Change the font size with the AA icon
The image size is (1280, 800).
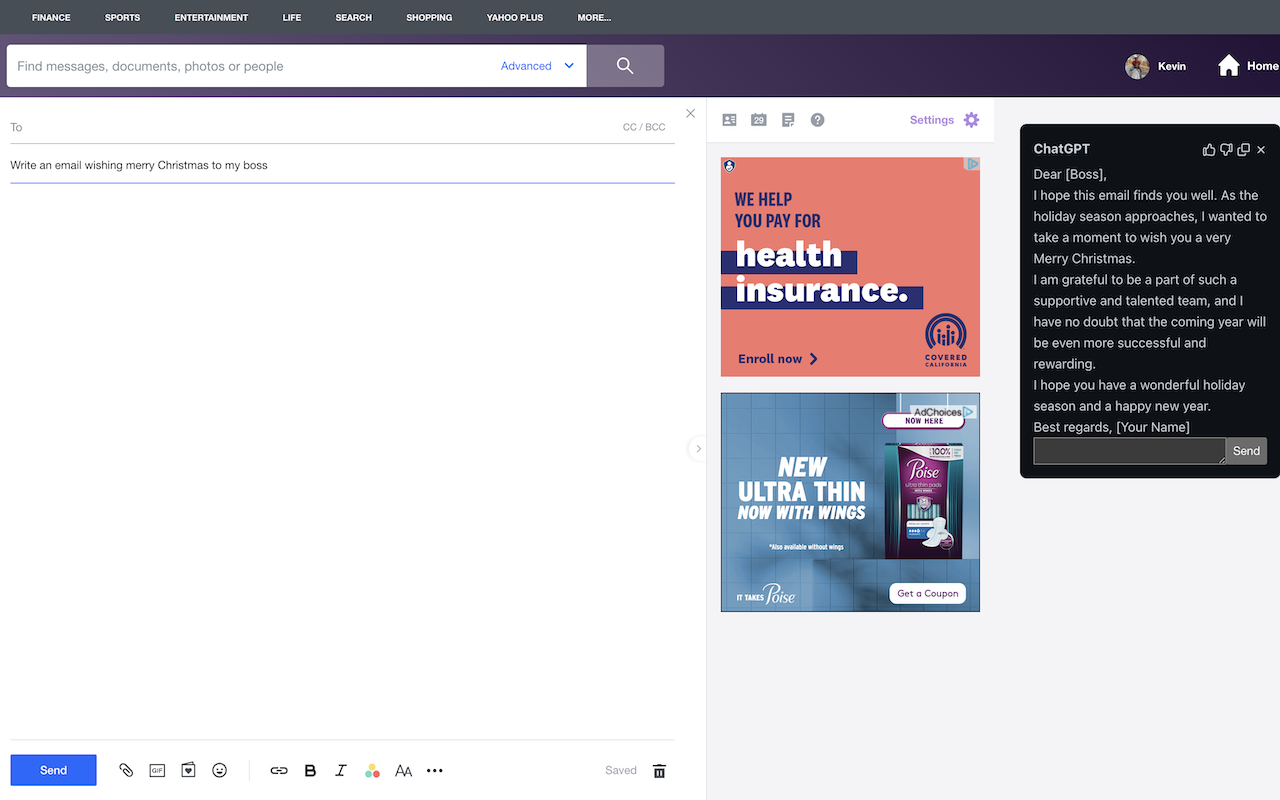[403, 770]
